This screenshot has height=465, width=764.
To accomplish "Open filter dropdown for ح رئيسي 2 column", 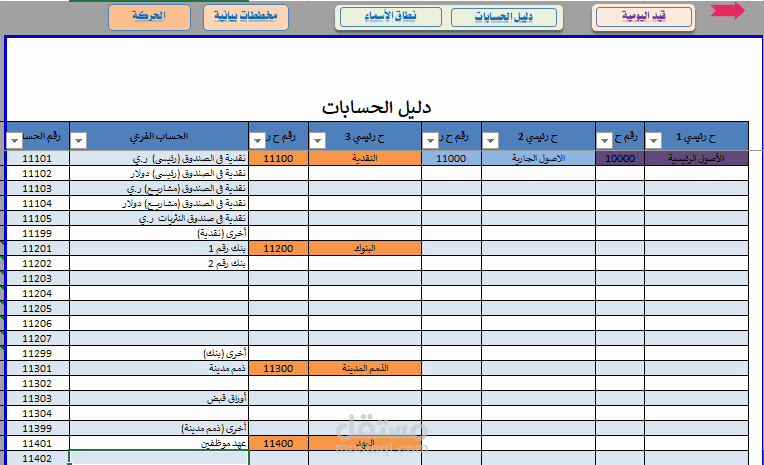I will [x=491, y=141].
